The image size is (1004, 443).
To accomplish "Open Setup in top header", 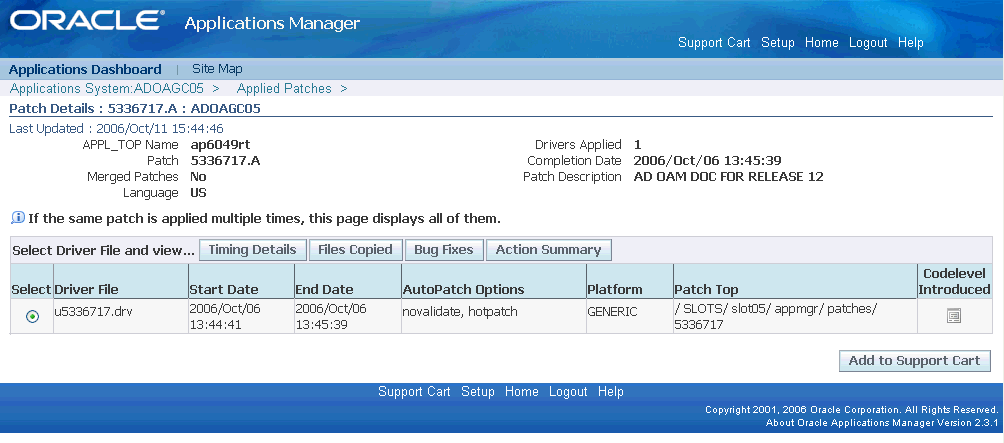I will click(x=778, y=43).
